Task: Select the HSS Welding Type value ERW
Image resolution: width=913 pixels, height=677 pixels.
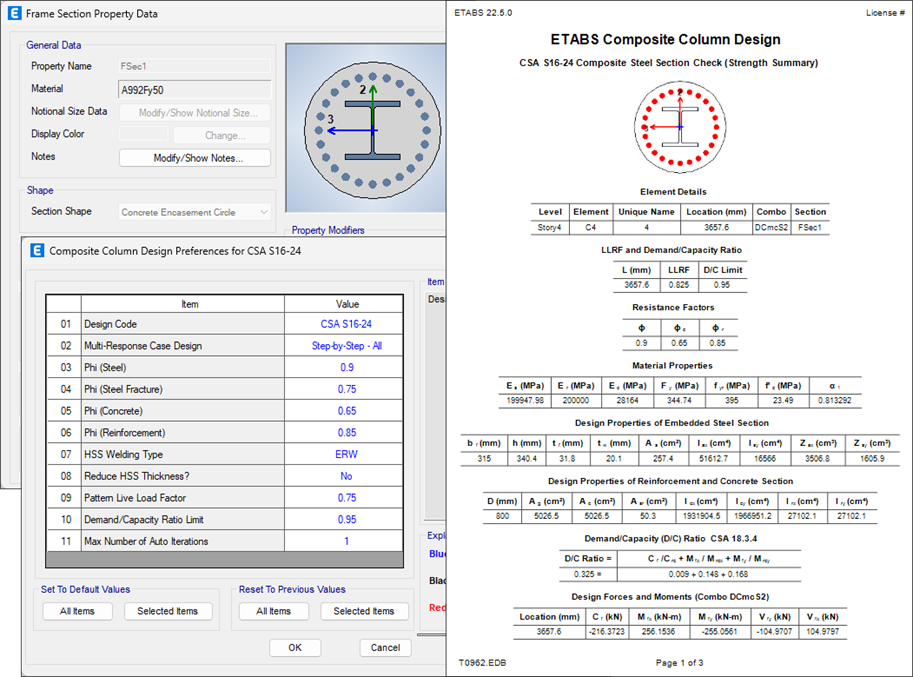Action: 344,454
